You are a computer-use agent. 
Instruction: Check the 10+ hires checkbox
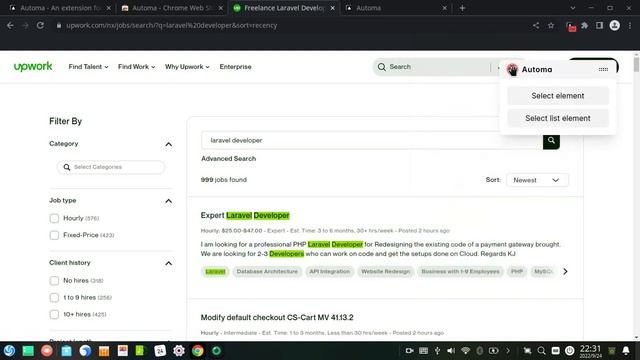[x=54, y=314]
